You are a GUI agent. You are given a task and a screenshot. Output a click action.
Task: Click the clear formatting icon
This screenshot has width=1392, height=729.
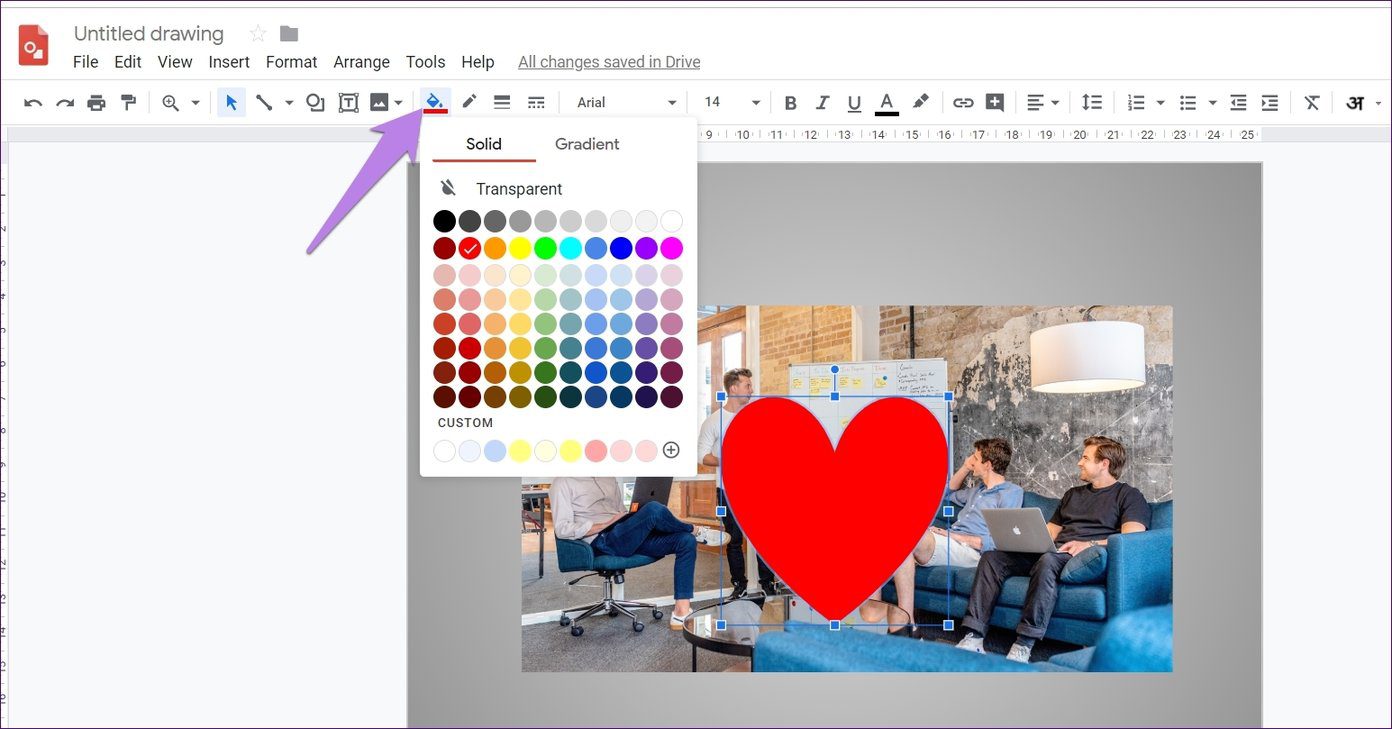[1312, 102]
